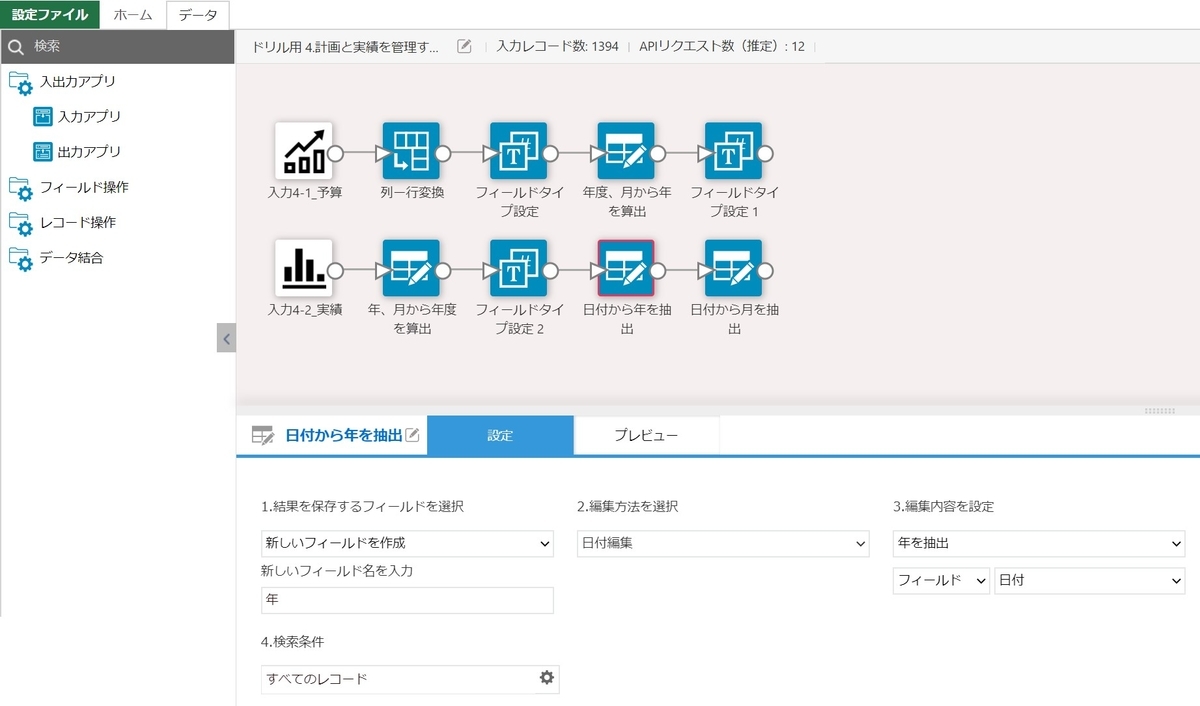Image resolution: width=1200 pixels, height=706 pixels.
Task: Expand the 入出力アプリ folder
Action: click(21, 82)
